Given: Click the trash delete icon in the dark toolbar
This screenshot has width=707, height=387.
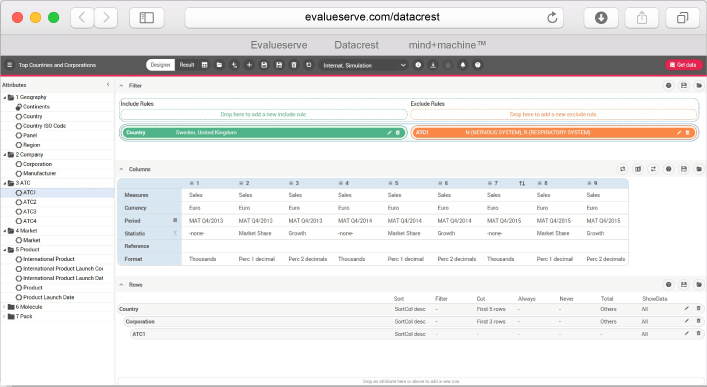Looking at the screenshot, I should (x=294, y=65).
